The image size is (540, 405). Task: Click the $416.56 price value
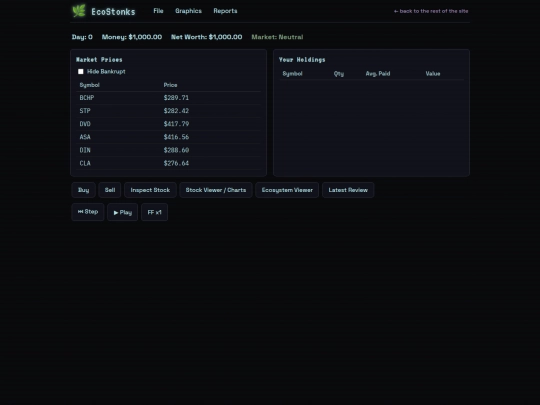pos(176,137)
